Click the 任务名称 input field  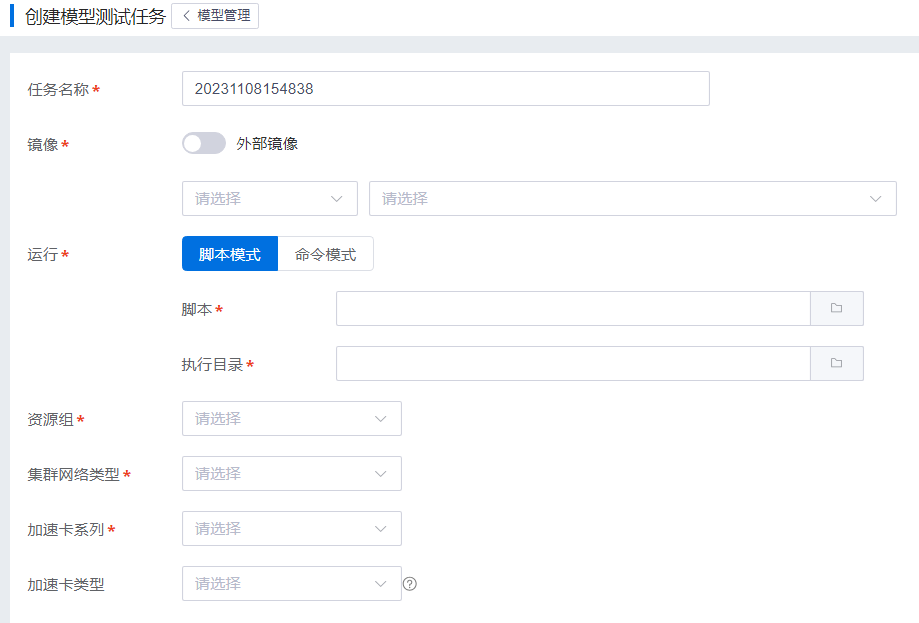click(x=445, y=89)
